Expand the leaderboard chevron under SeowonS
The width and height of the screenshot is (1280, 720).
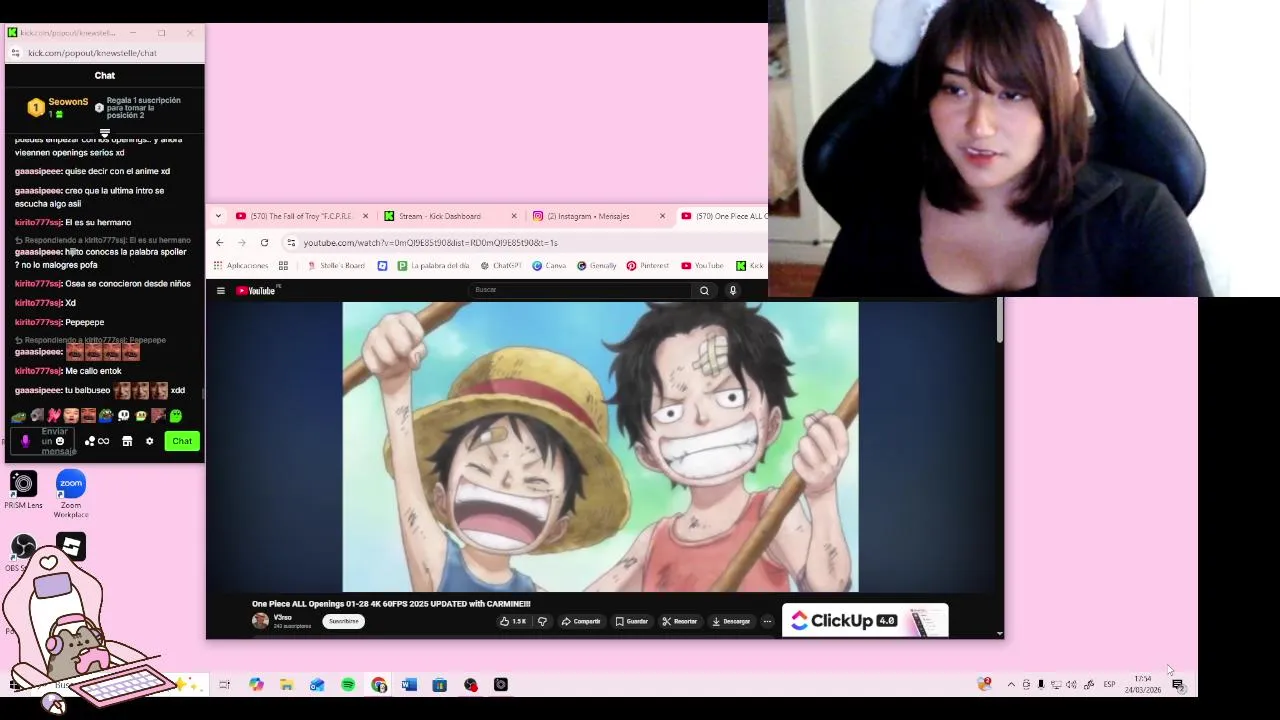point(104,133)
